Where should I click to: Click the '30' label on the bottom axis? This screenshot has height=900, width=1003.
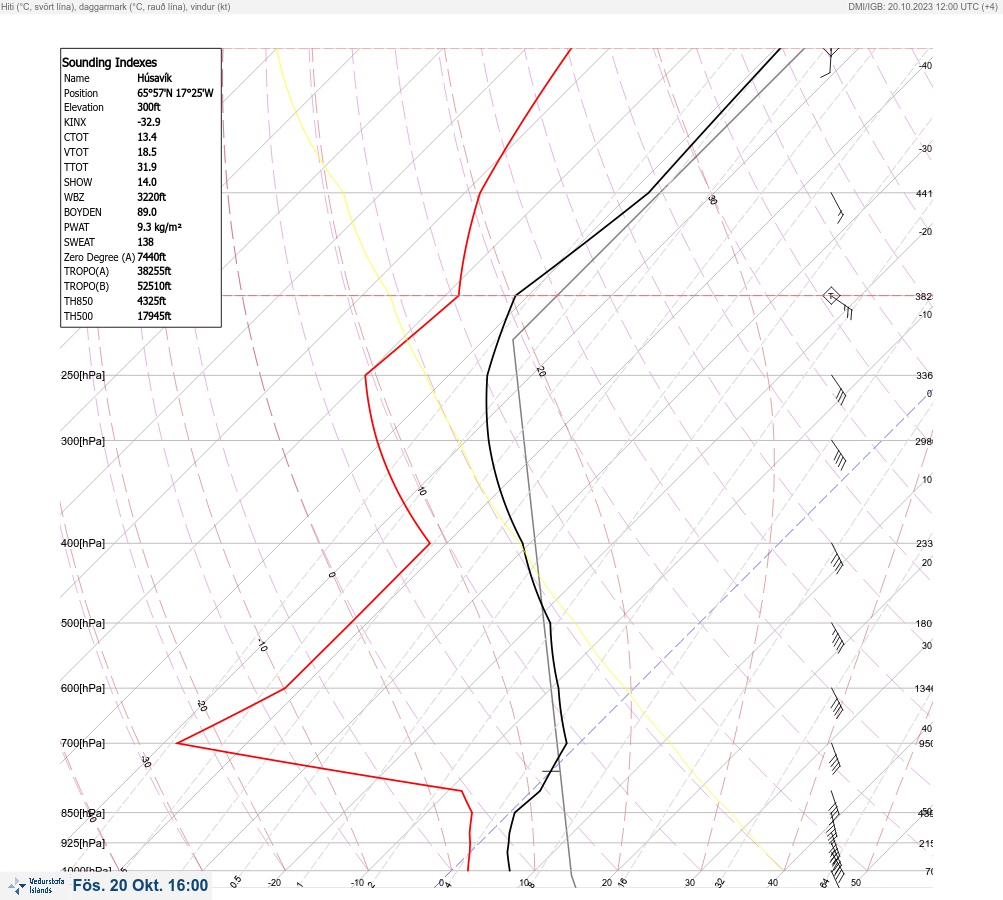(690, 883)
